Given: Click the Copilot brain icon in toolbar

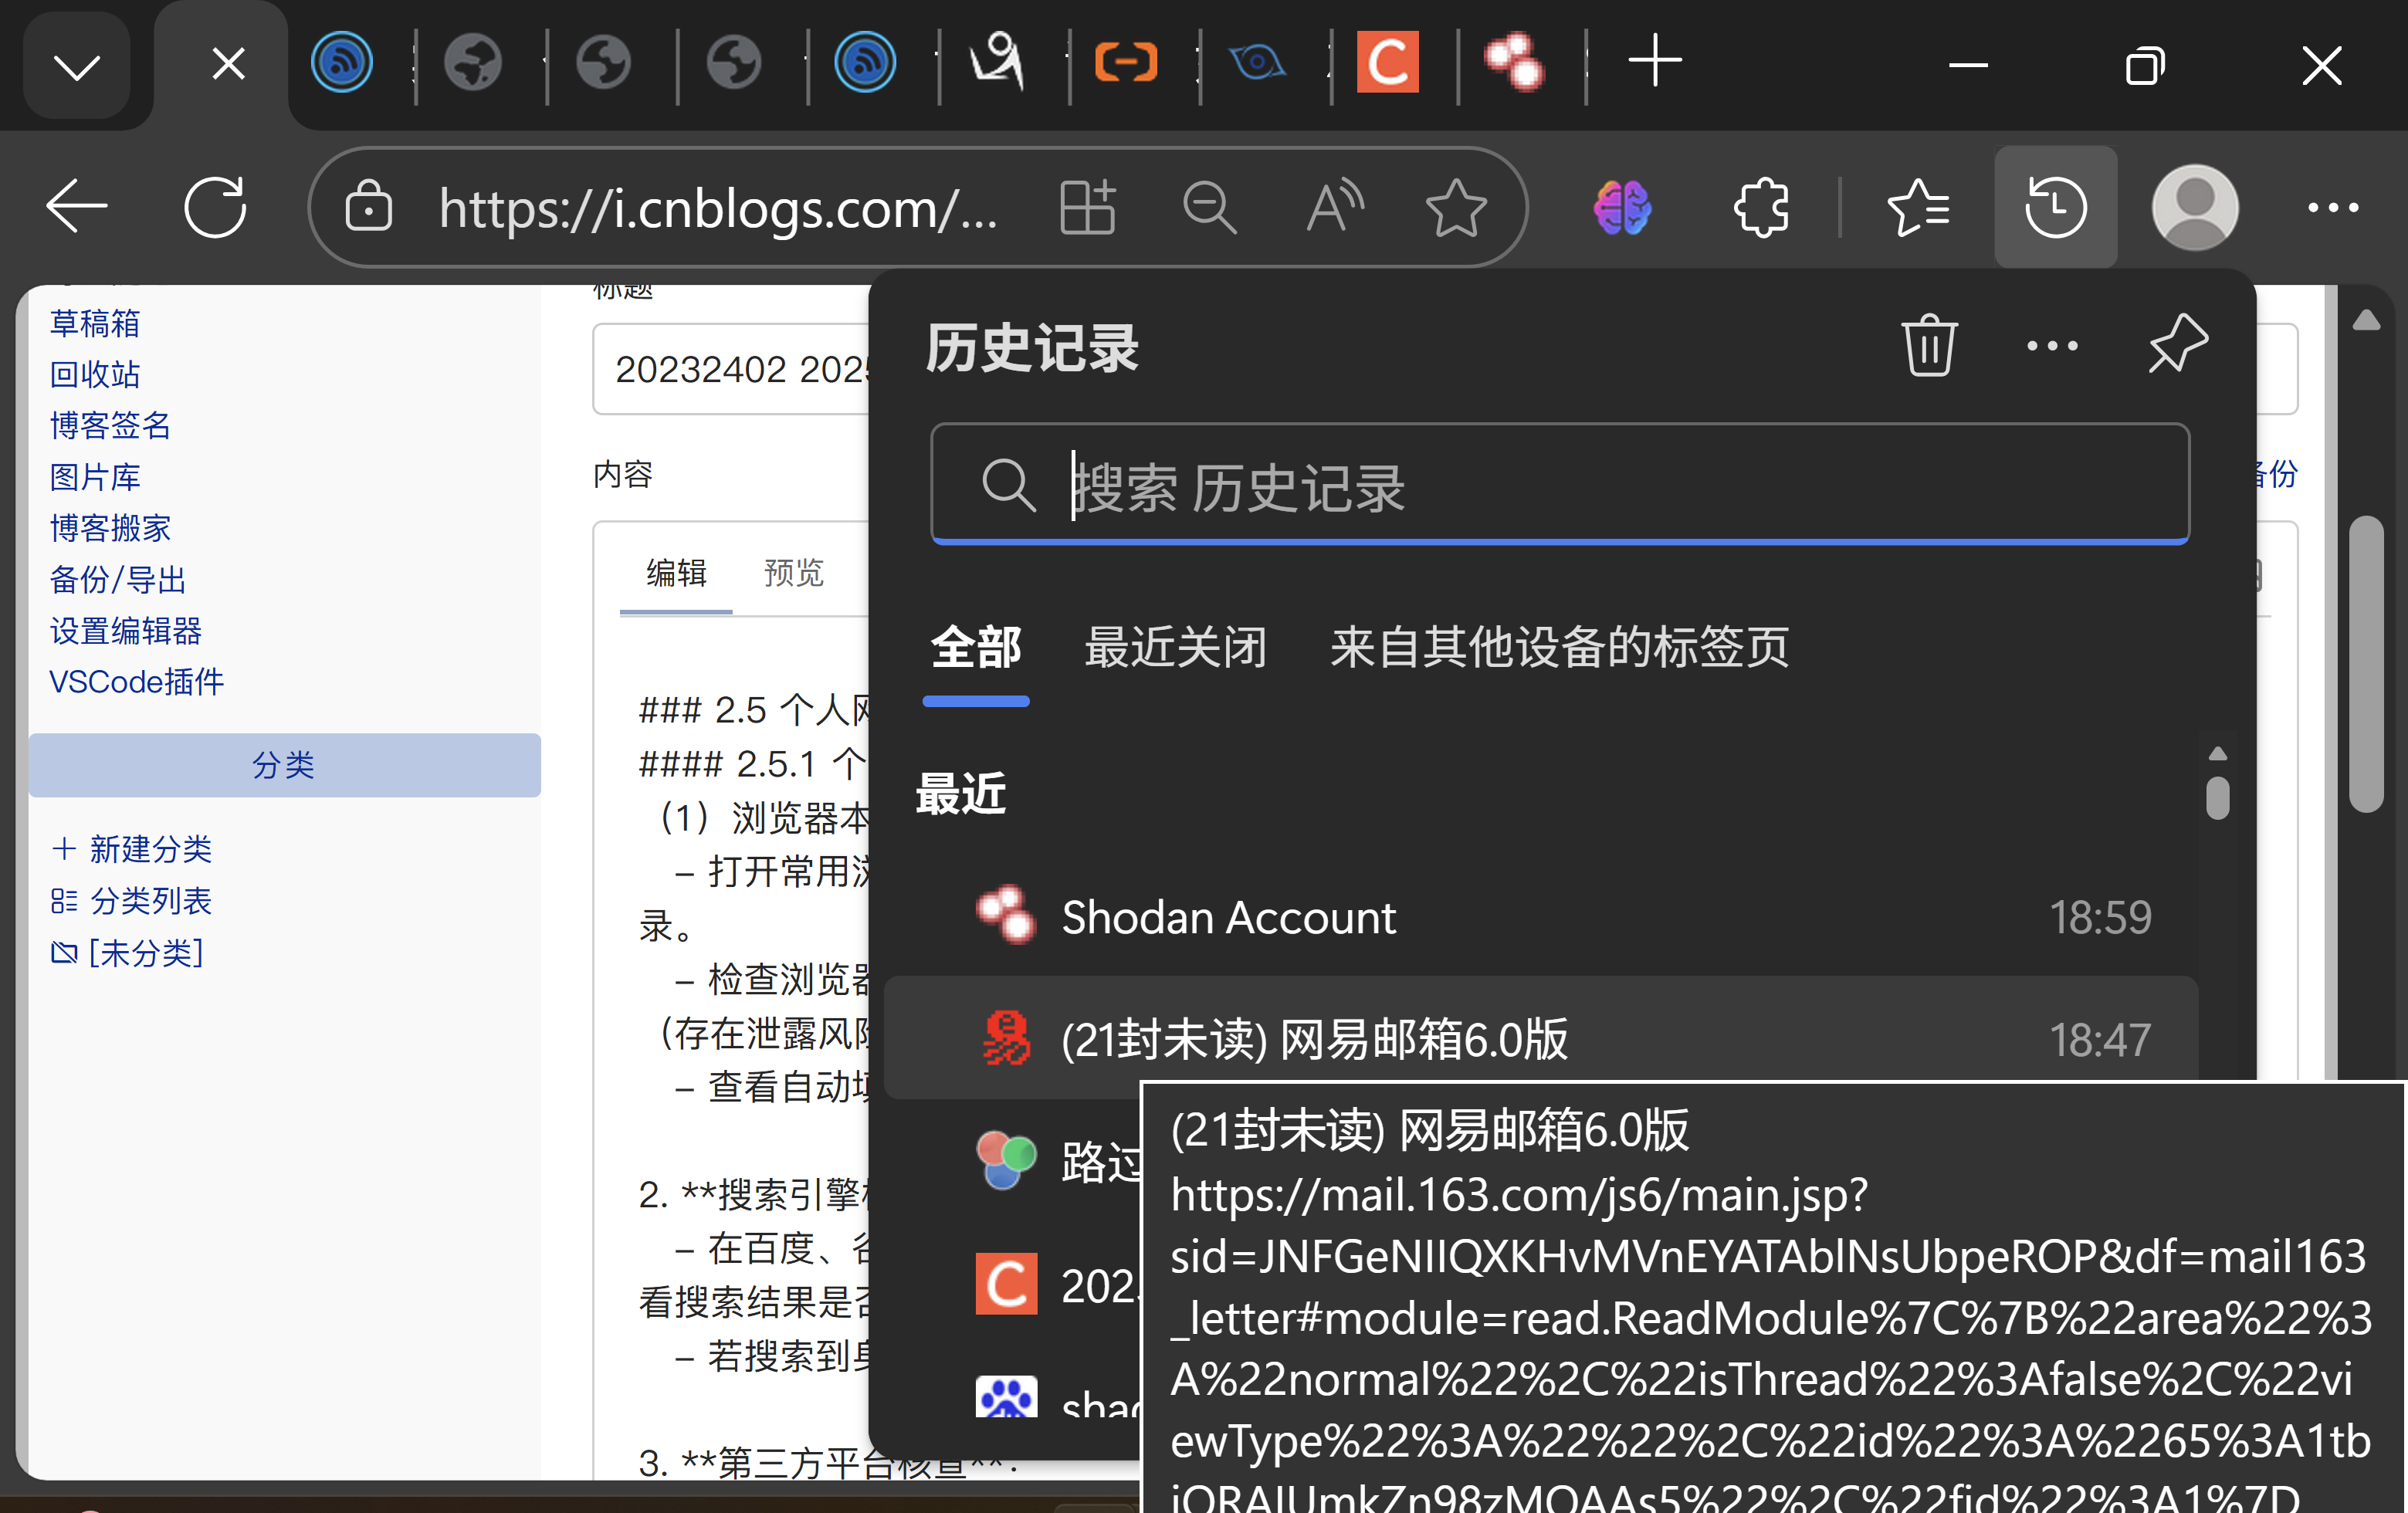Looking at the screenshot, I should [1622, 208].
